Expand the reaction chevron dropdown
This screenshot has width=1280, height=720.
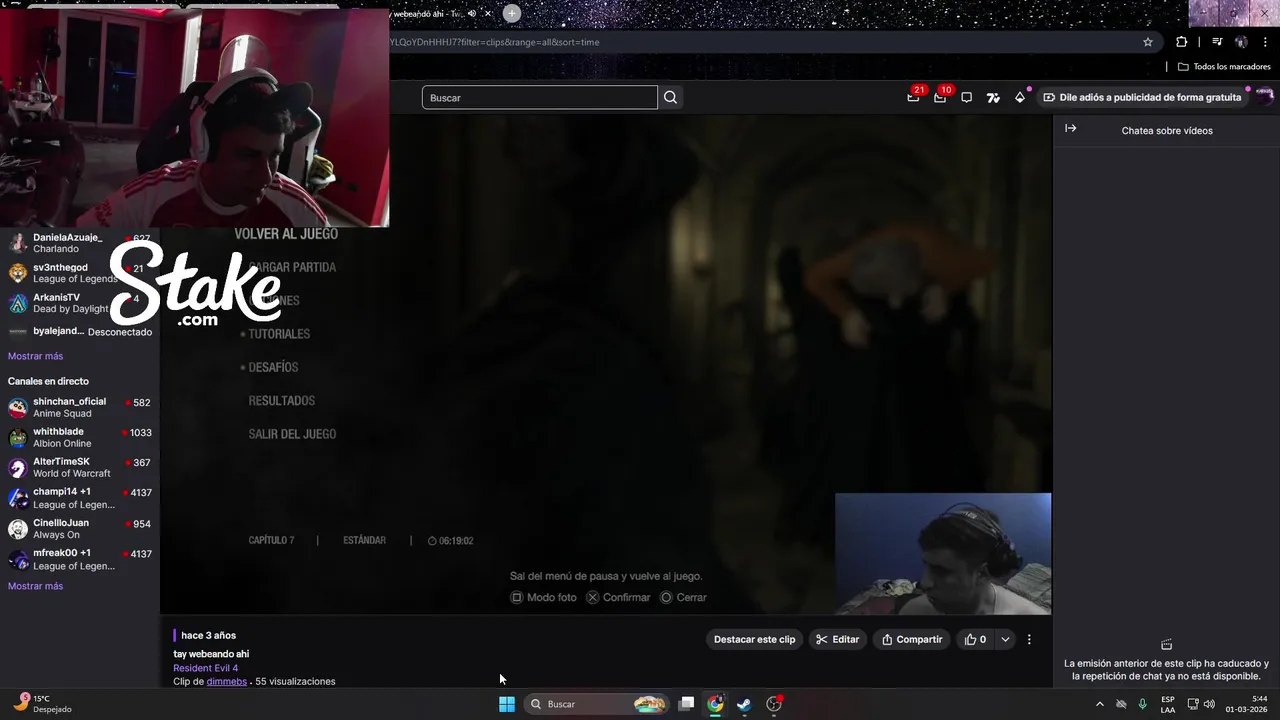coord(1005,639)
